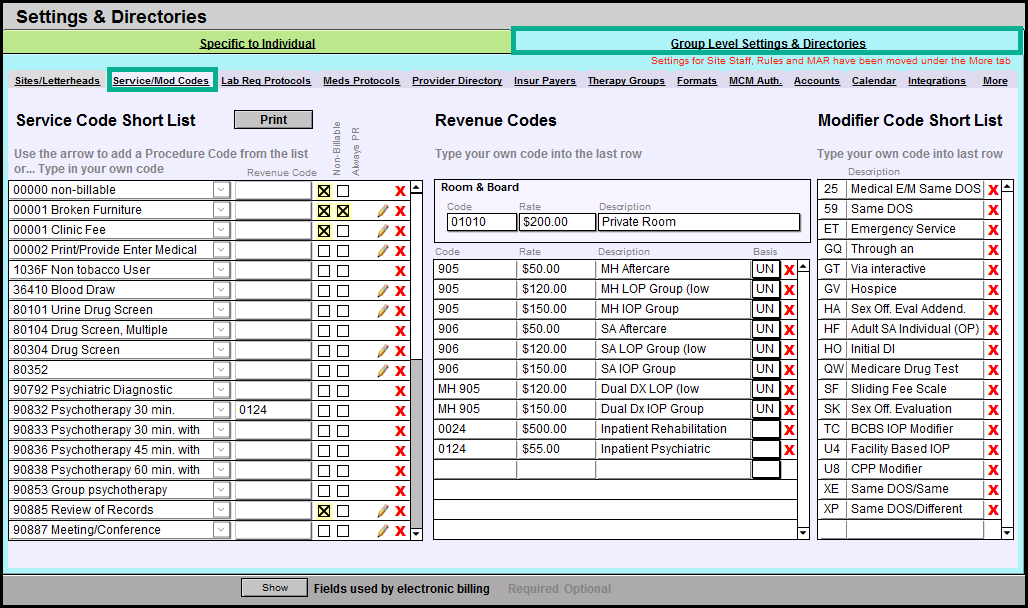1028x608 pixels.
Task: Click pencil edit icon for Broken Furniture
Action: [382, 211]
